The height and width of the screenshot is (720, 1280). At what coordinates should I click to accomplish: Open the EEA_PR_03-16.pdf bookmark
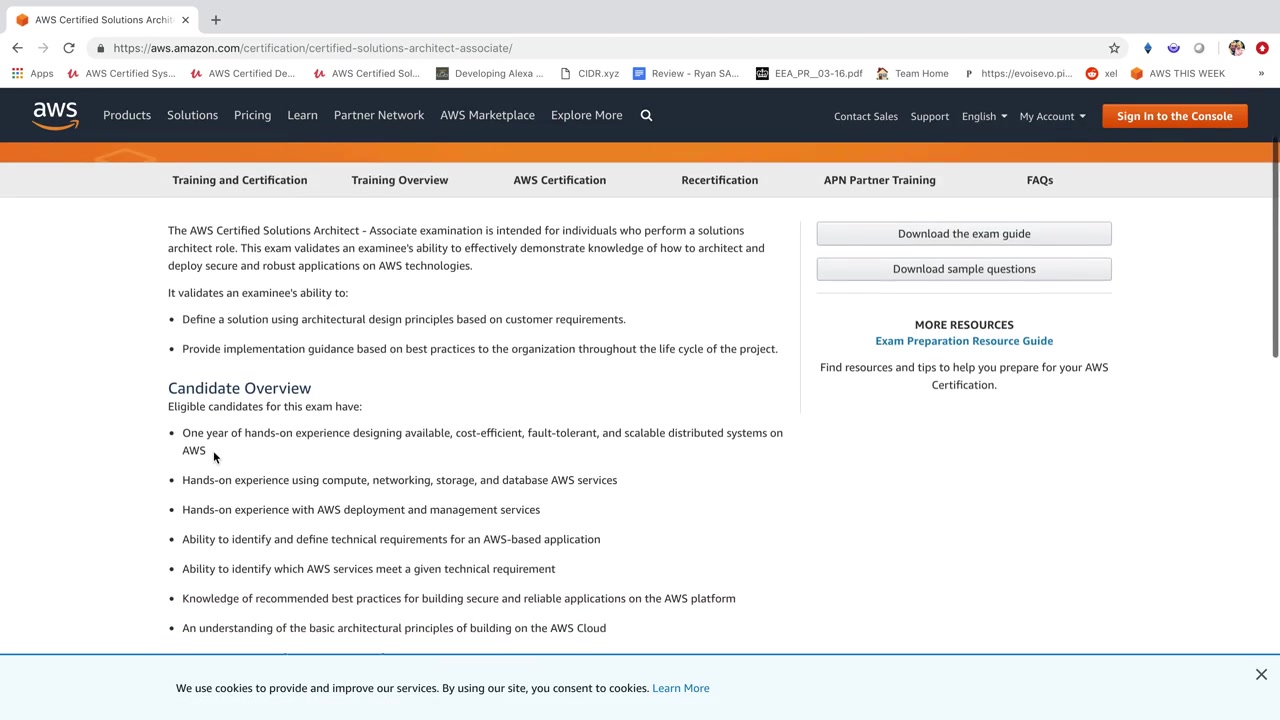point(809,73)
